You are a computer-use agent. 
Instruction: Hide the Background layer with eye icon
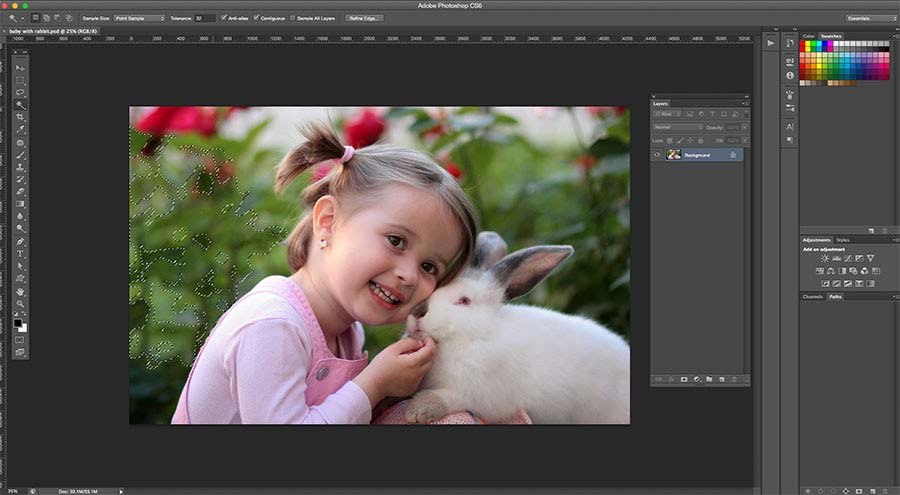click(657, 155)
